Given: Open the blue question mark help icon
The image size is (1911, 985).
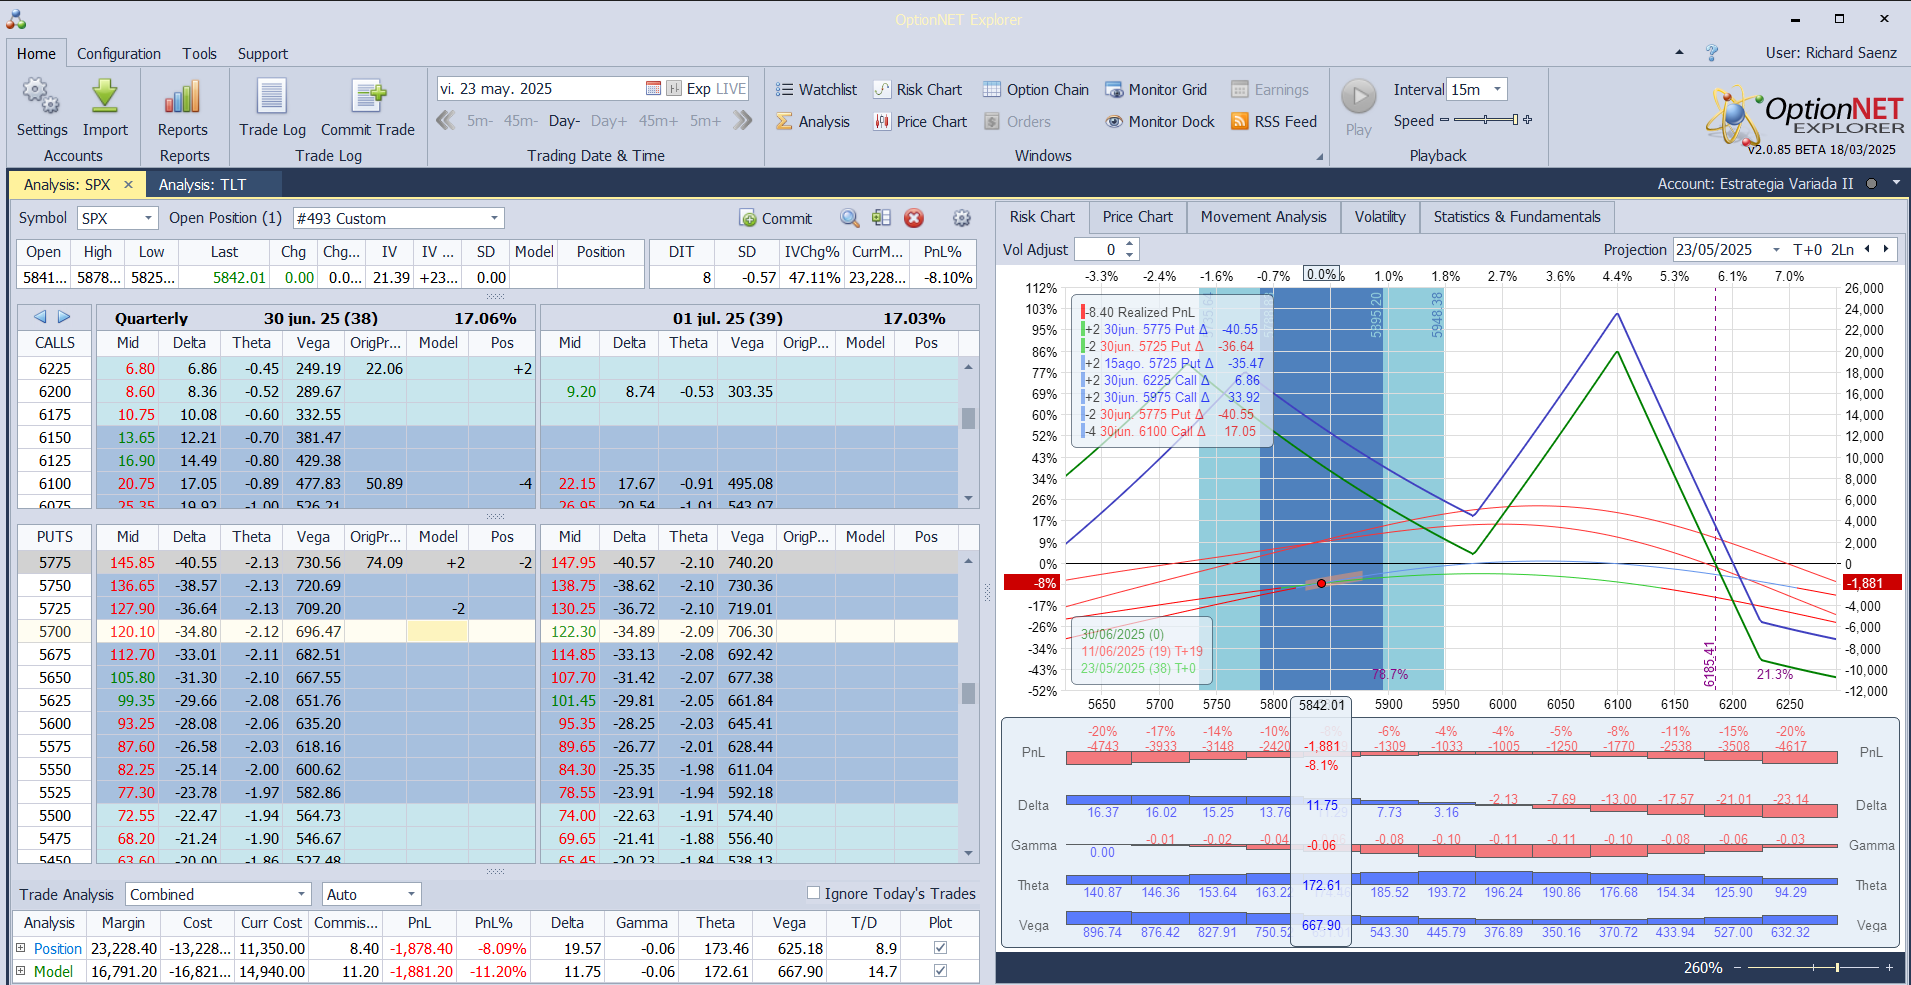Looking at the screenshot, I should click(x=1712, y=53).
